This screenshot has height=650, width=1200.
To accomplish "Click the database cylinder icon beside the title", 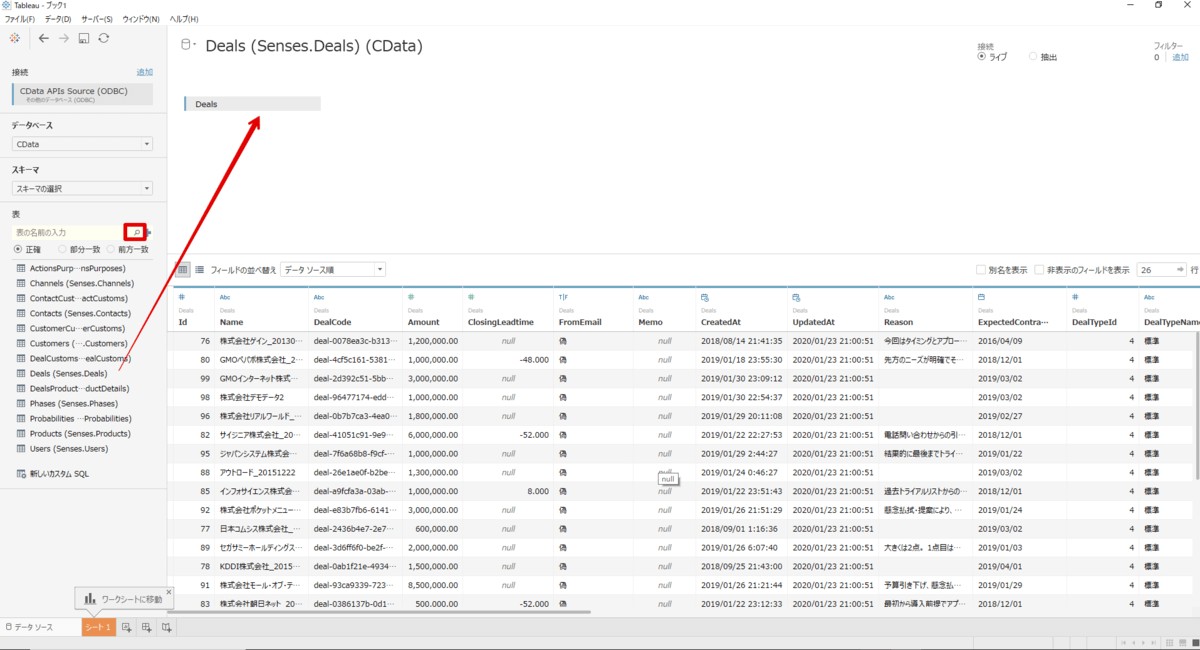I will click(x=185, y=45).
